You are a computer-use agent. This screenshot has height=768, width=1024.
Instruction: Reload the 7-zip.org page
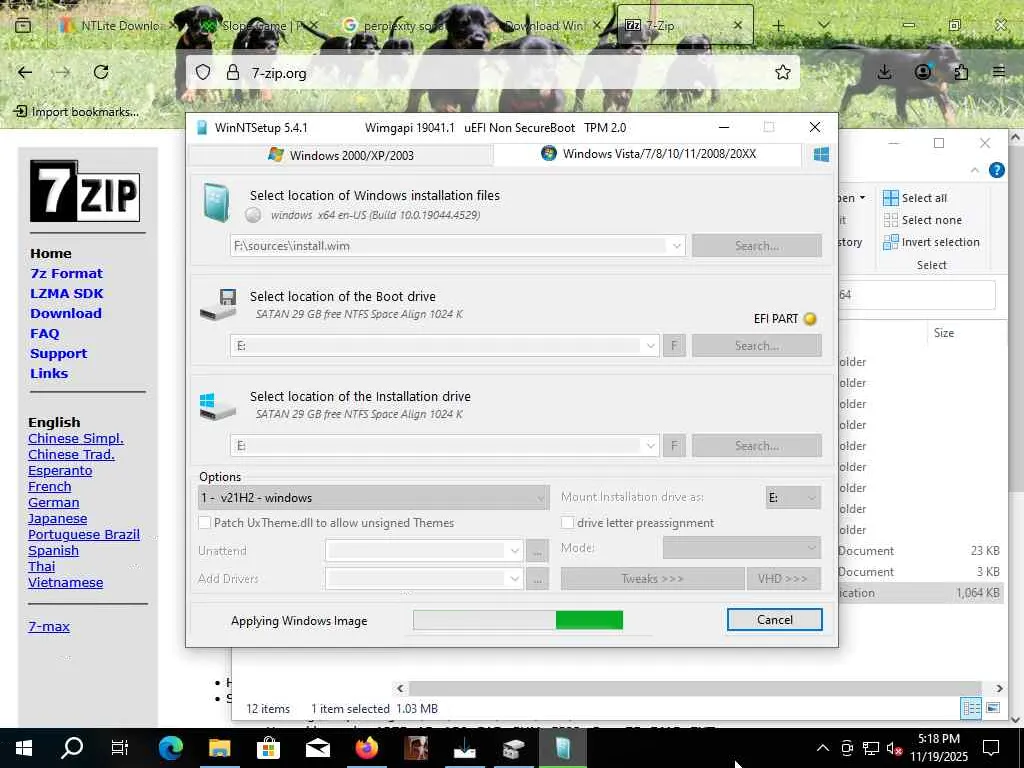pyautogui.click(x=101, y=72)
